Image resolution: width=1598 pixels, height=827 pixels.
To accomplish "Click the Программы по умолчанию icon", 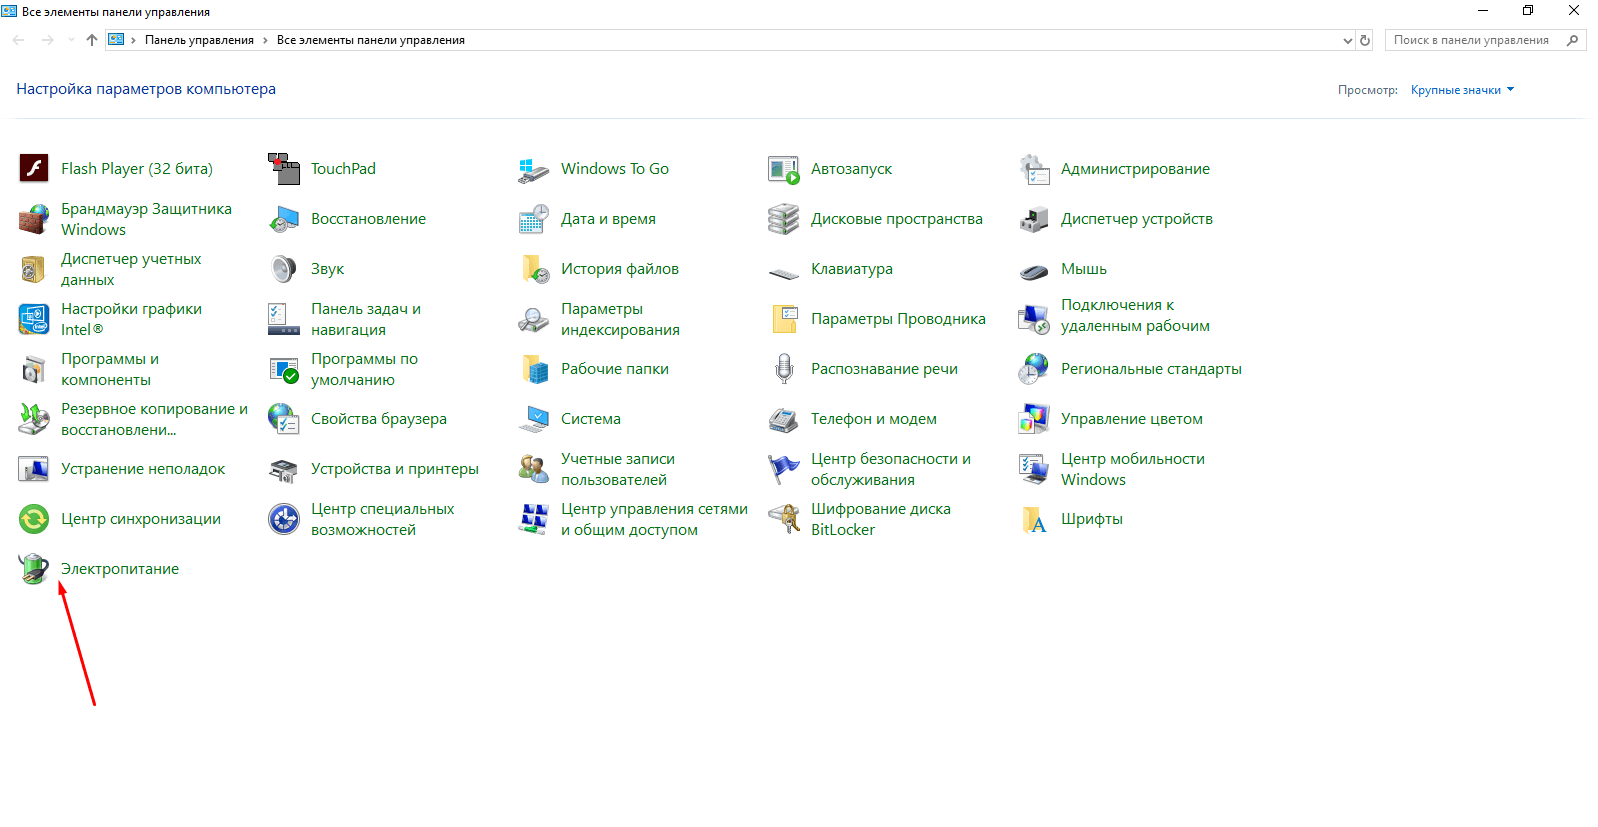I will tap(284, 369).
